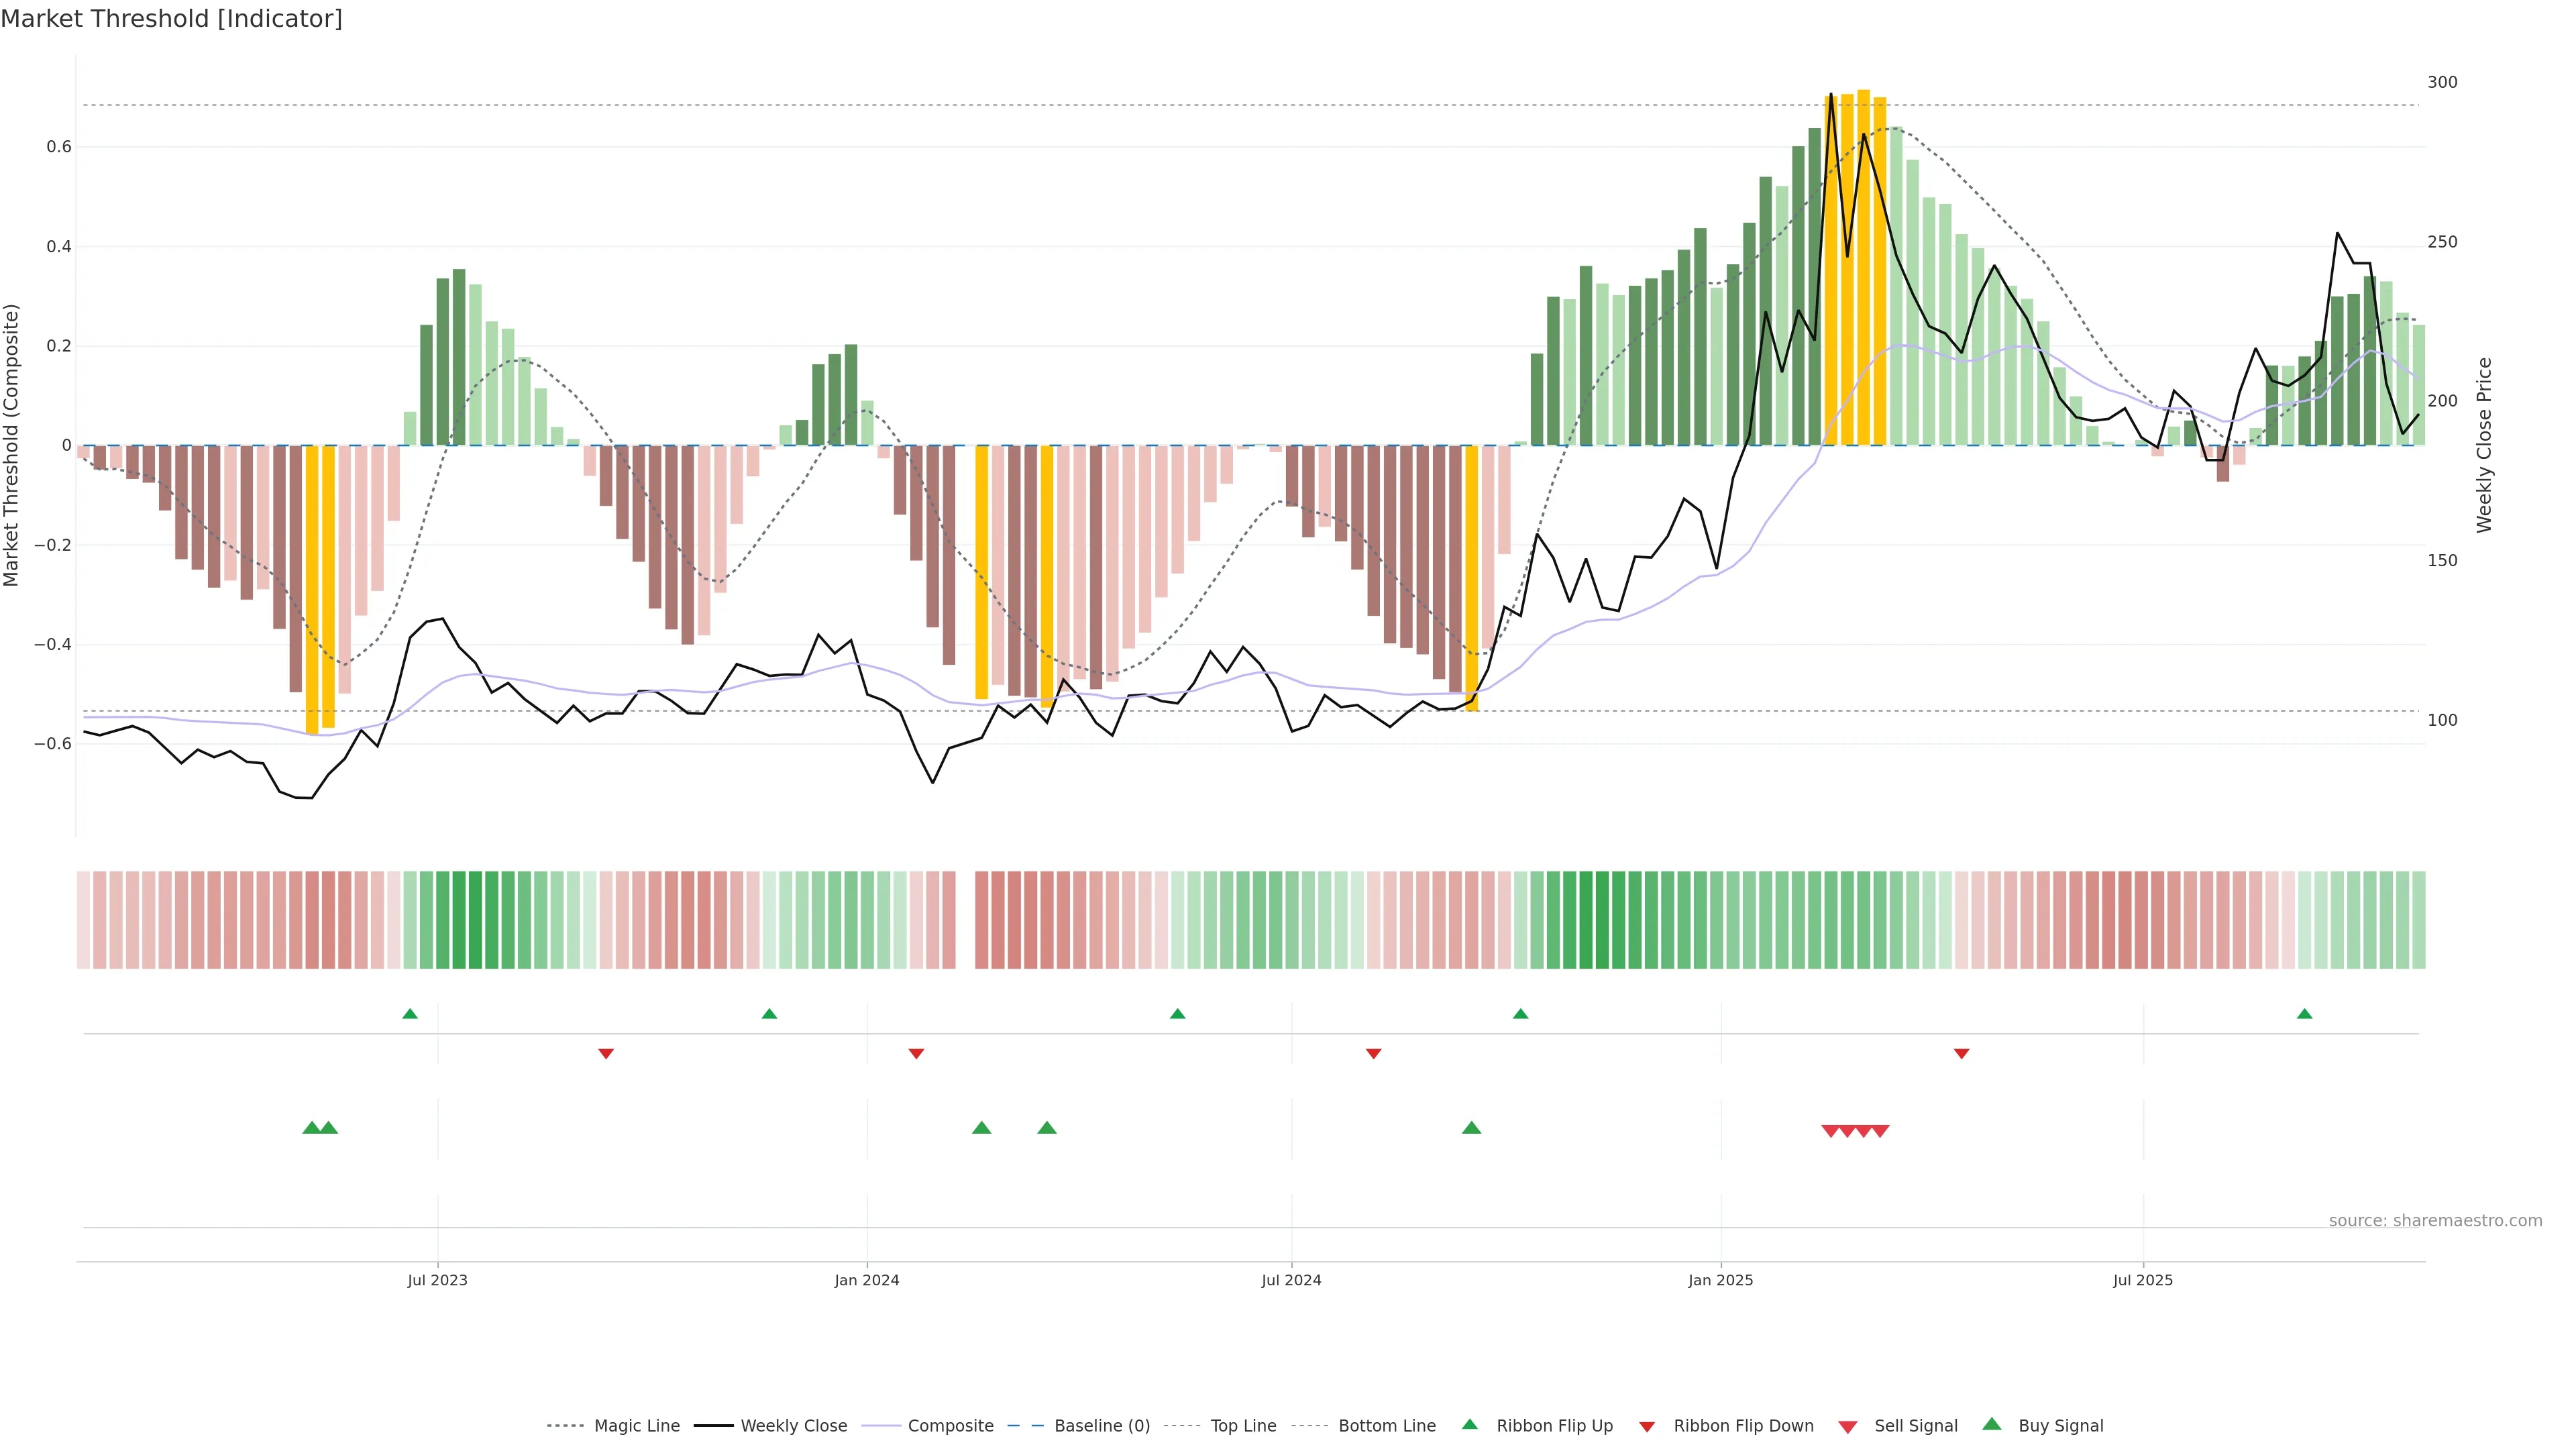
Task: Click the ribbon flip down marker after Jan 2025
Action: [x=1961, y=1054]
